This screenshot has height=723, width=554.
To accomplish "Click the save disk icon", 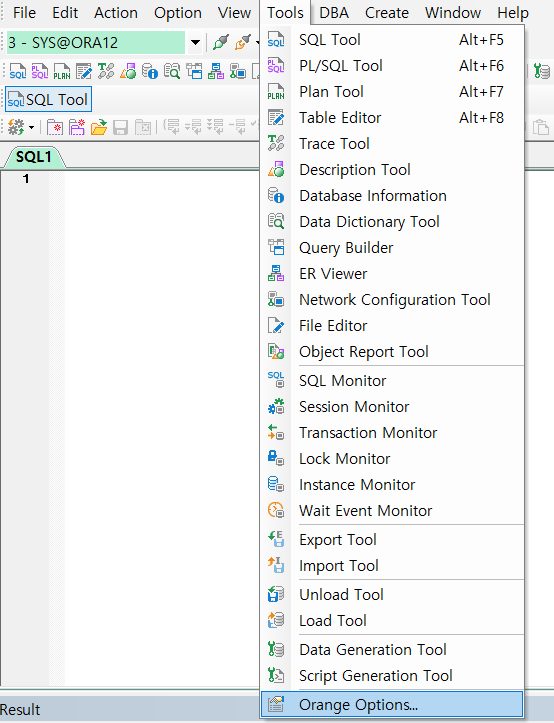I will click(120, 127).
